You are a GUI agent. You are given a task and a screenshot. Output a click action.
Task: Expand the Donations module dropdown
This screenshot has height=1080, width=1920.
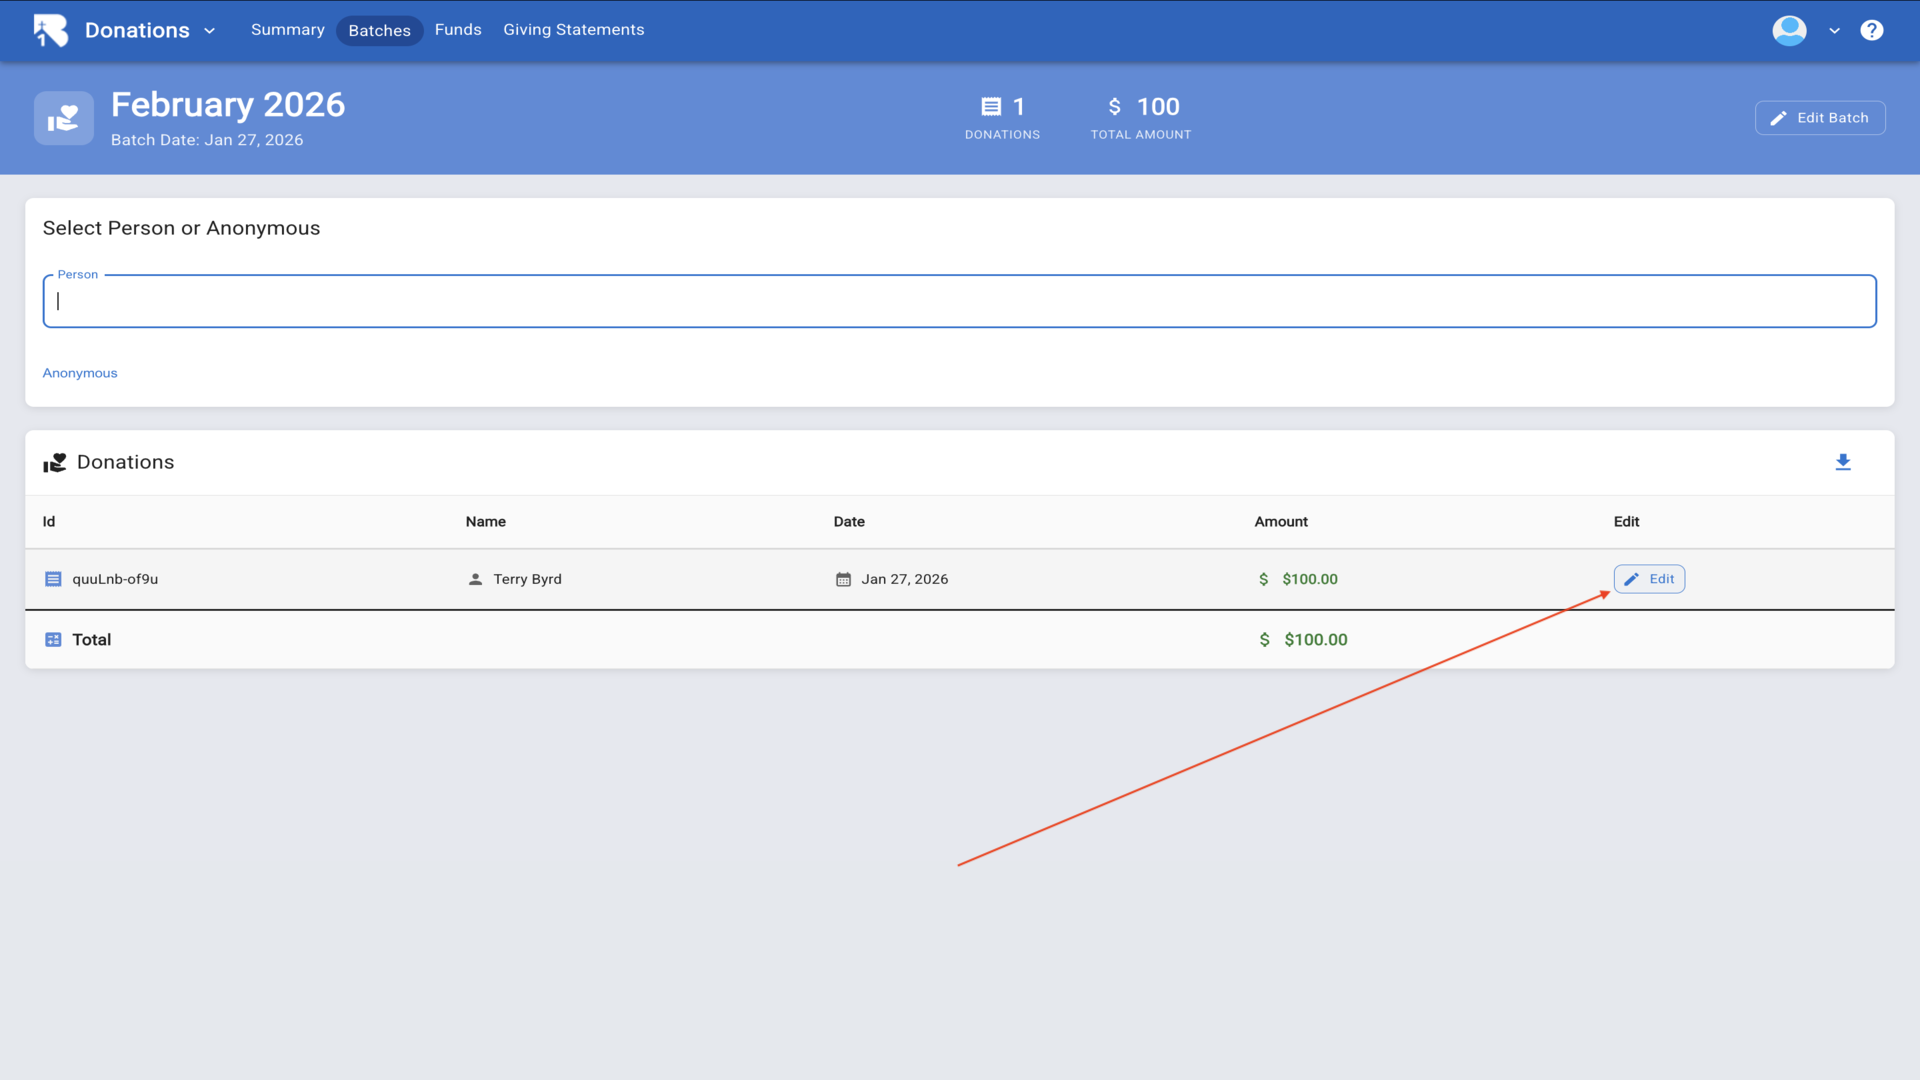209,31
